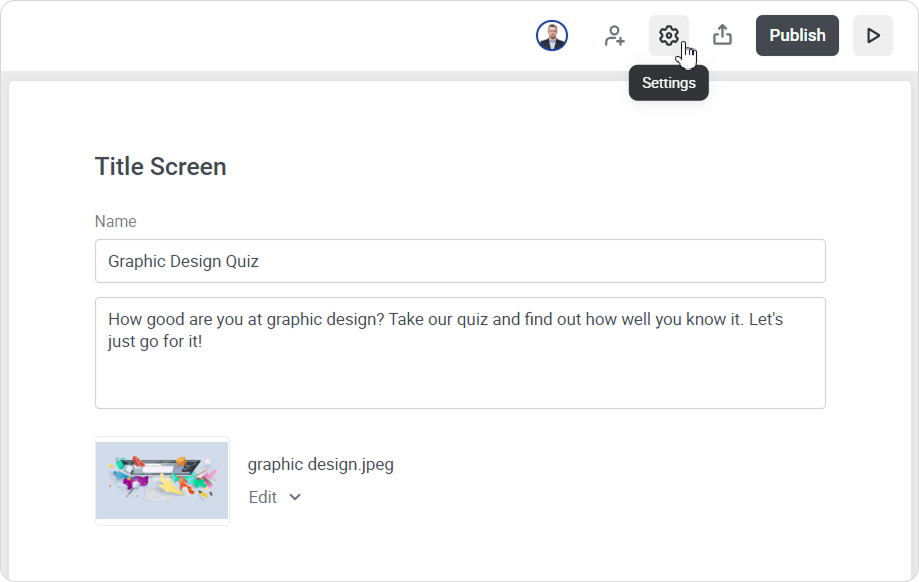
Task: Click the word Publish in the dark button
Action: point(797,36)
